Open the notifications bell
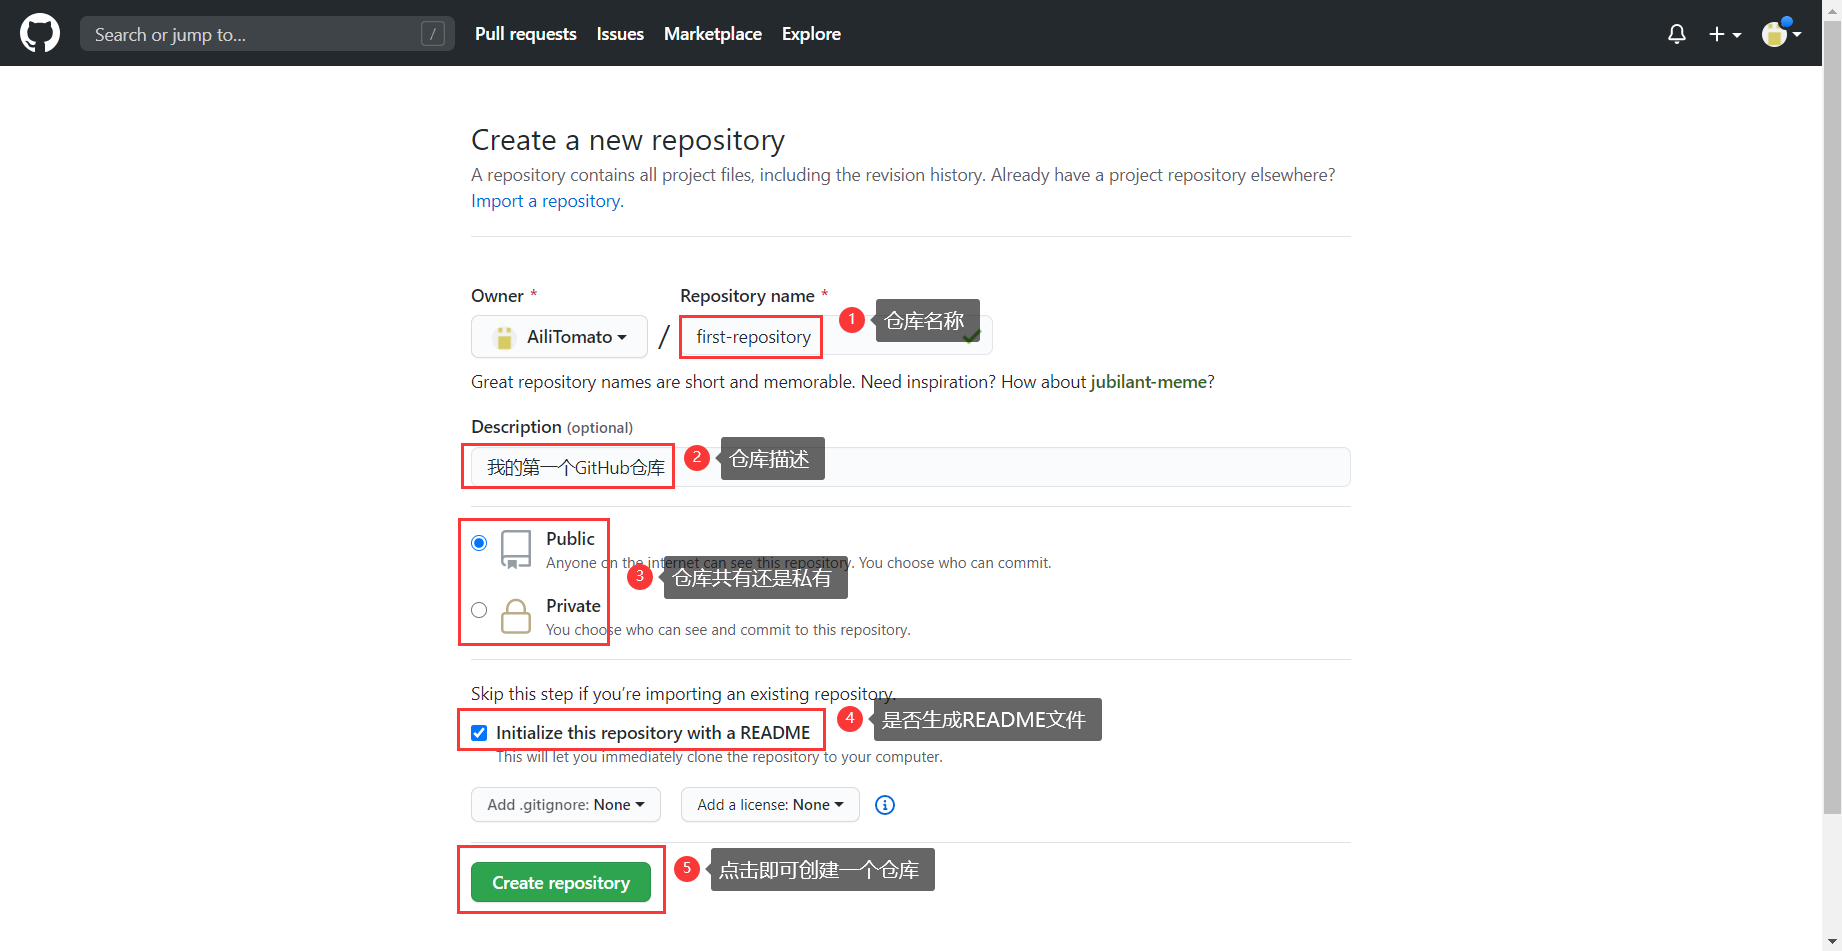The width and height of the screenshot is (1842, 951). 1677,34
